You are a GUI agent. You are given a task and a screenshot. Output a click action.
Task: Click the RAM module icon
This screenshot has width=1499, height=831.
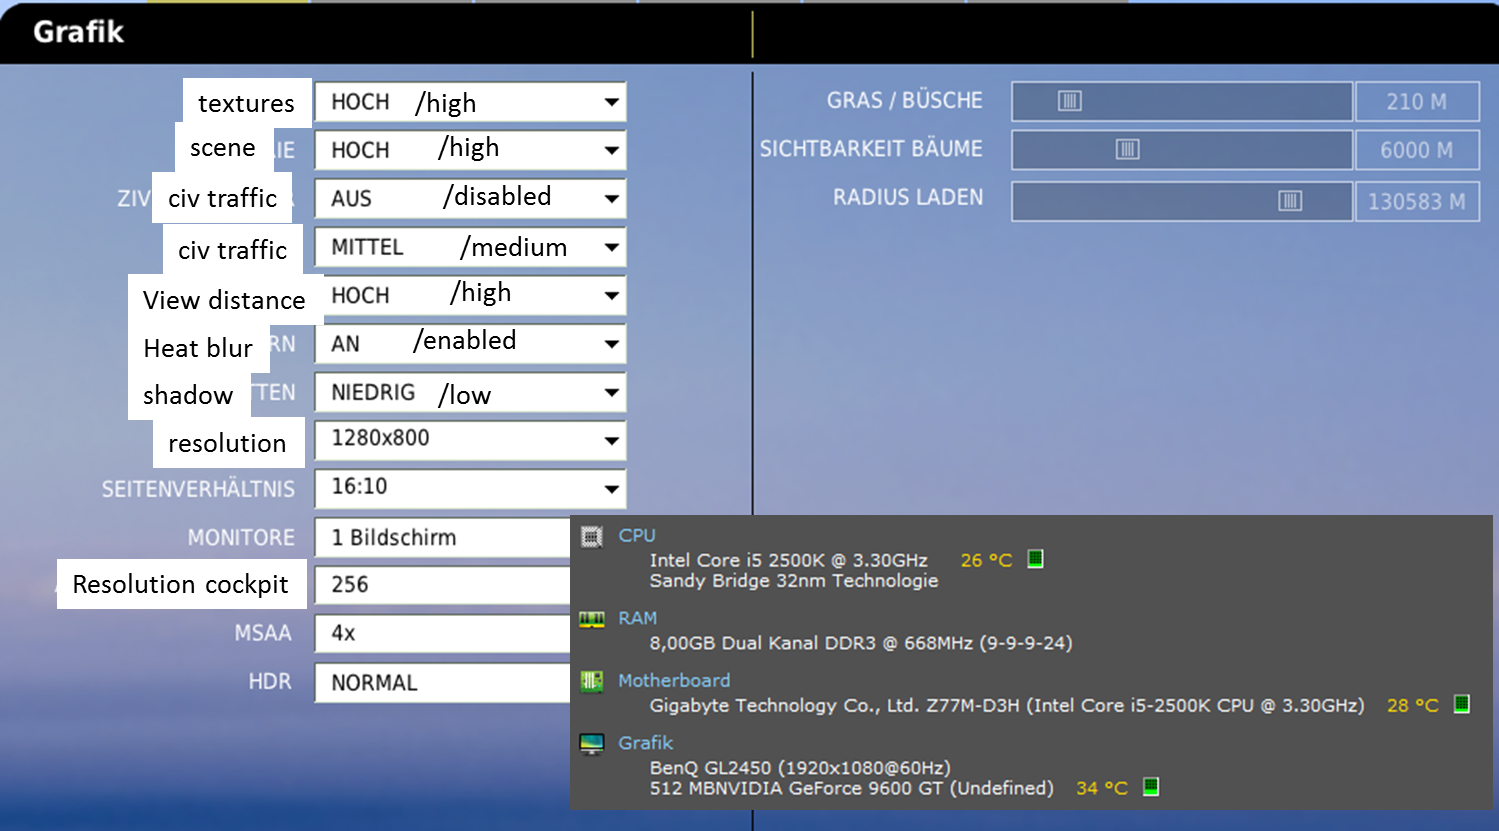[592, 620]
